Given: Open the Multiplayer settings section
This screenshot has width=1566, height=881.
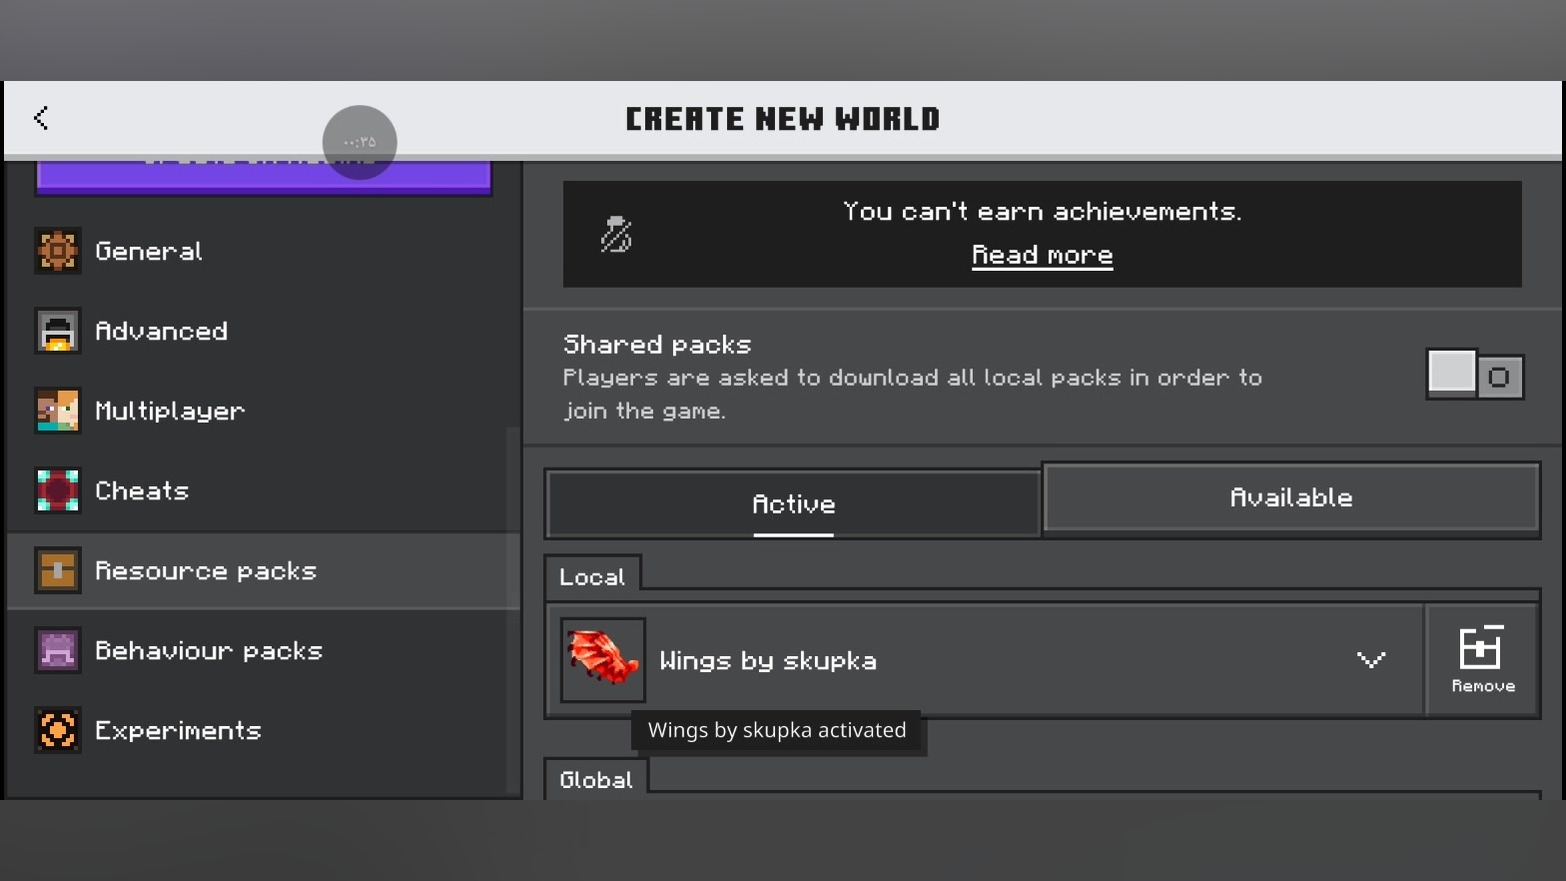Looking at the screenshot, I should coord(263,411).
